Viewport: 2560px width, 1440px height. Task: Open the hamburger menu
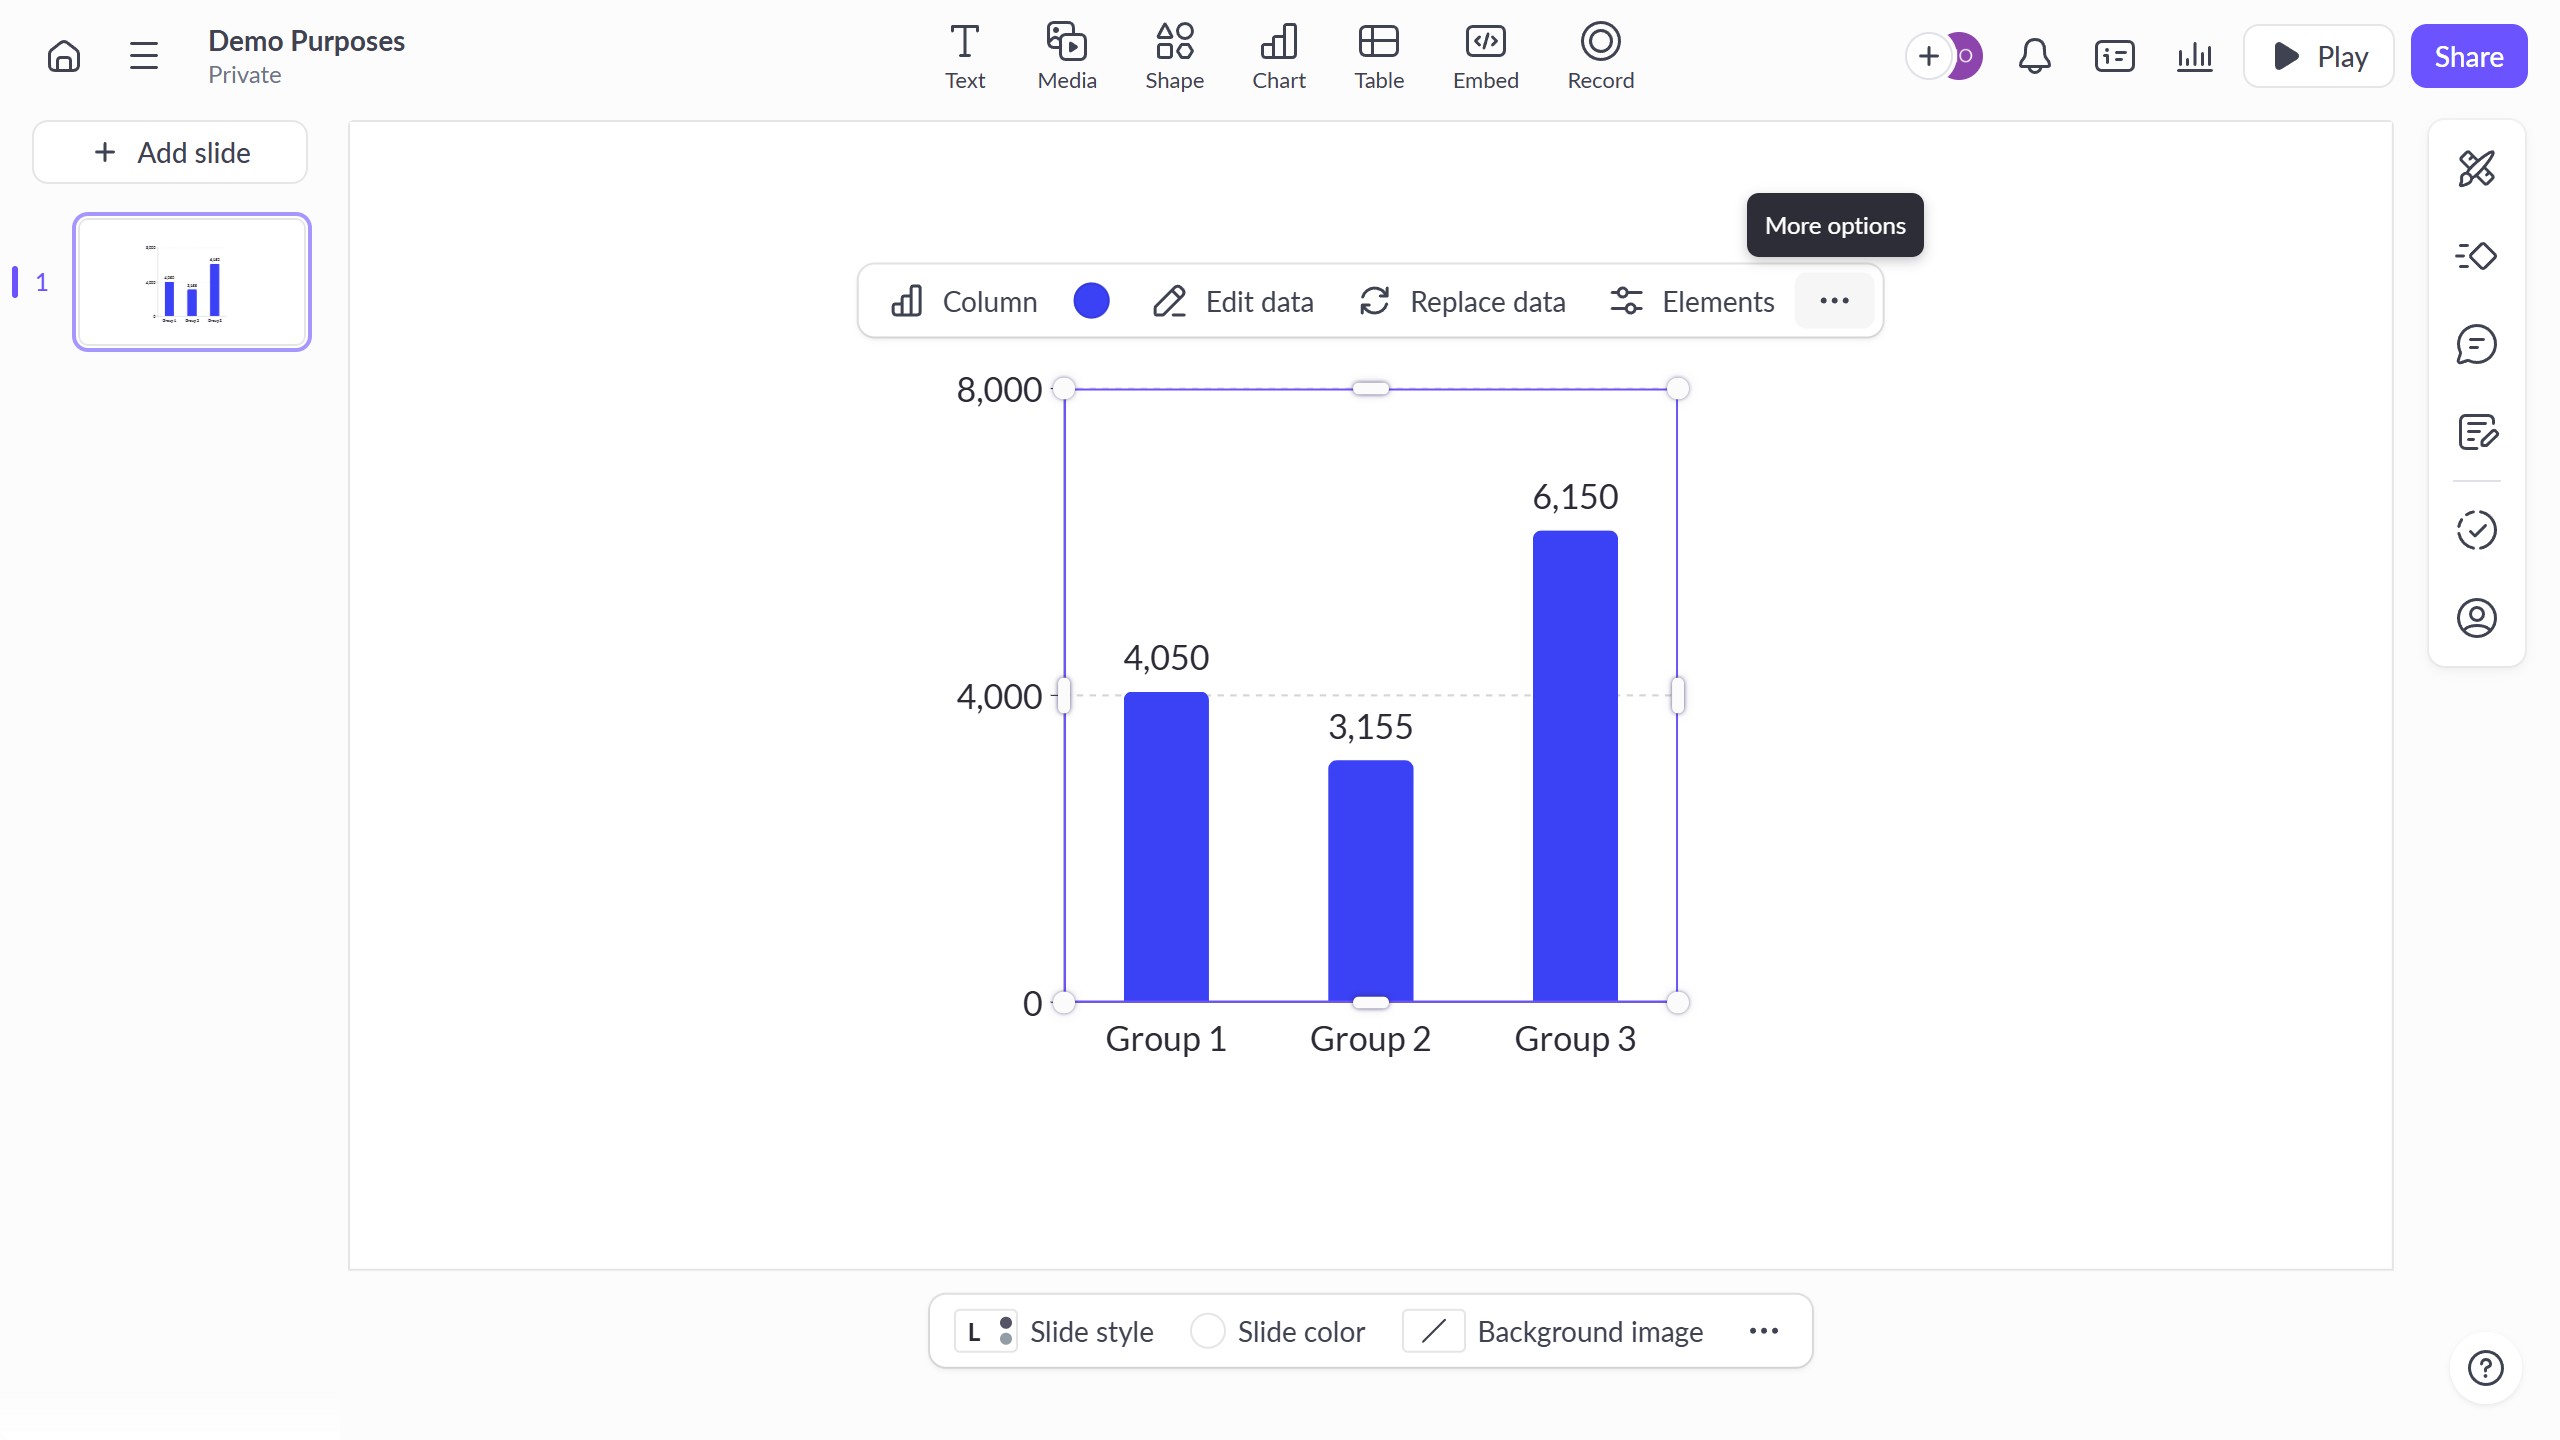144,56
